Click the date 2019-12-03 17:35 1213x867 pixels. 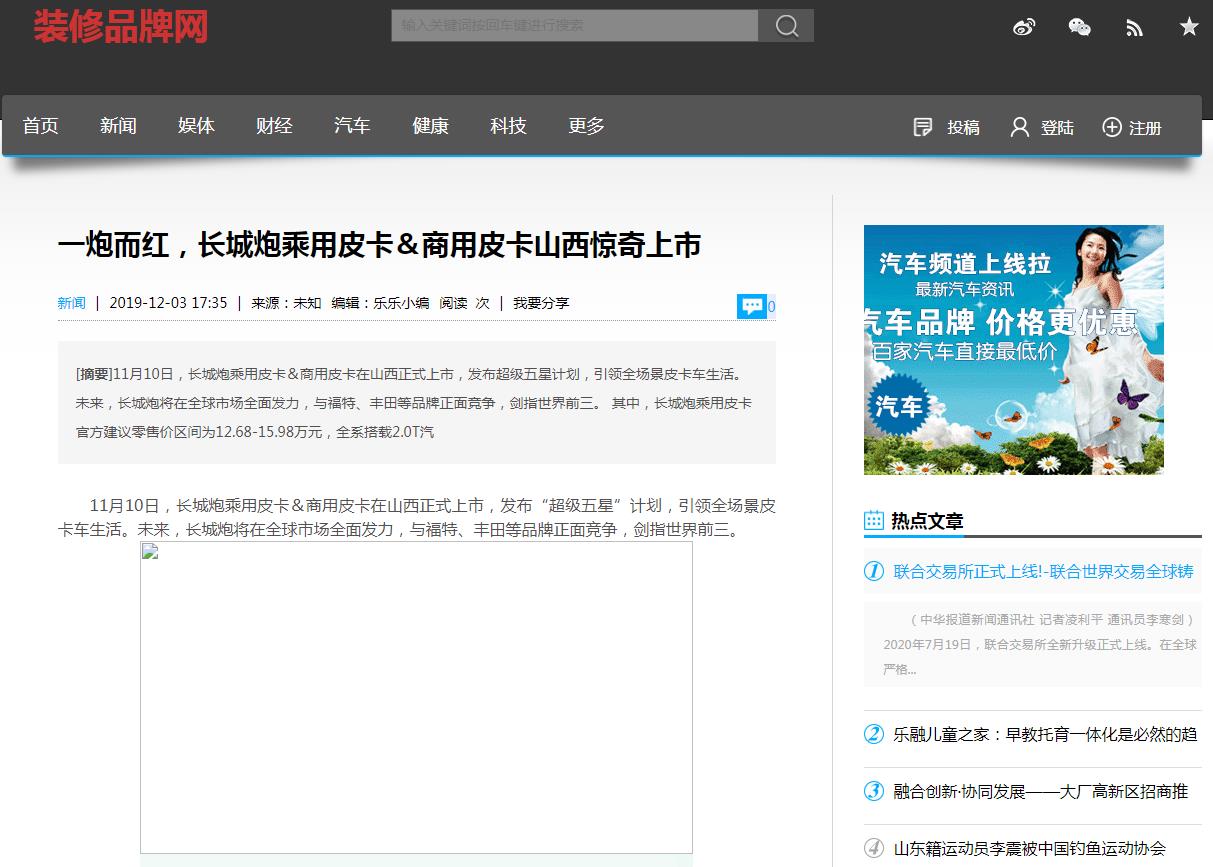pyautogui.click(x=168, y=303)
